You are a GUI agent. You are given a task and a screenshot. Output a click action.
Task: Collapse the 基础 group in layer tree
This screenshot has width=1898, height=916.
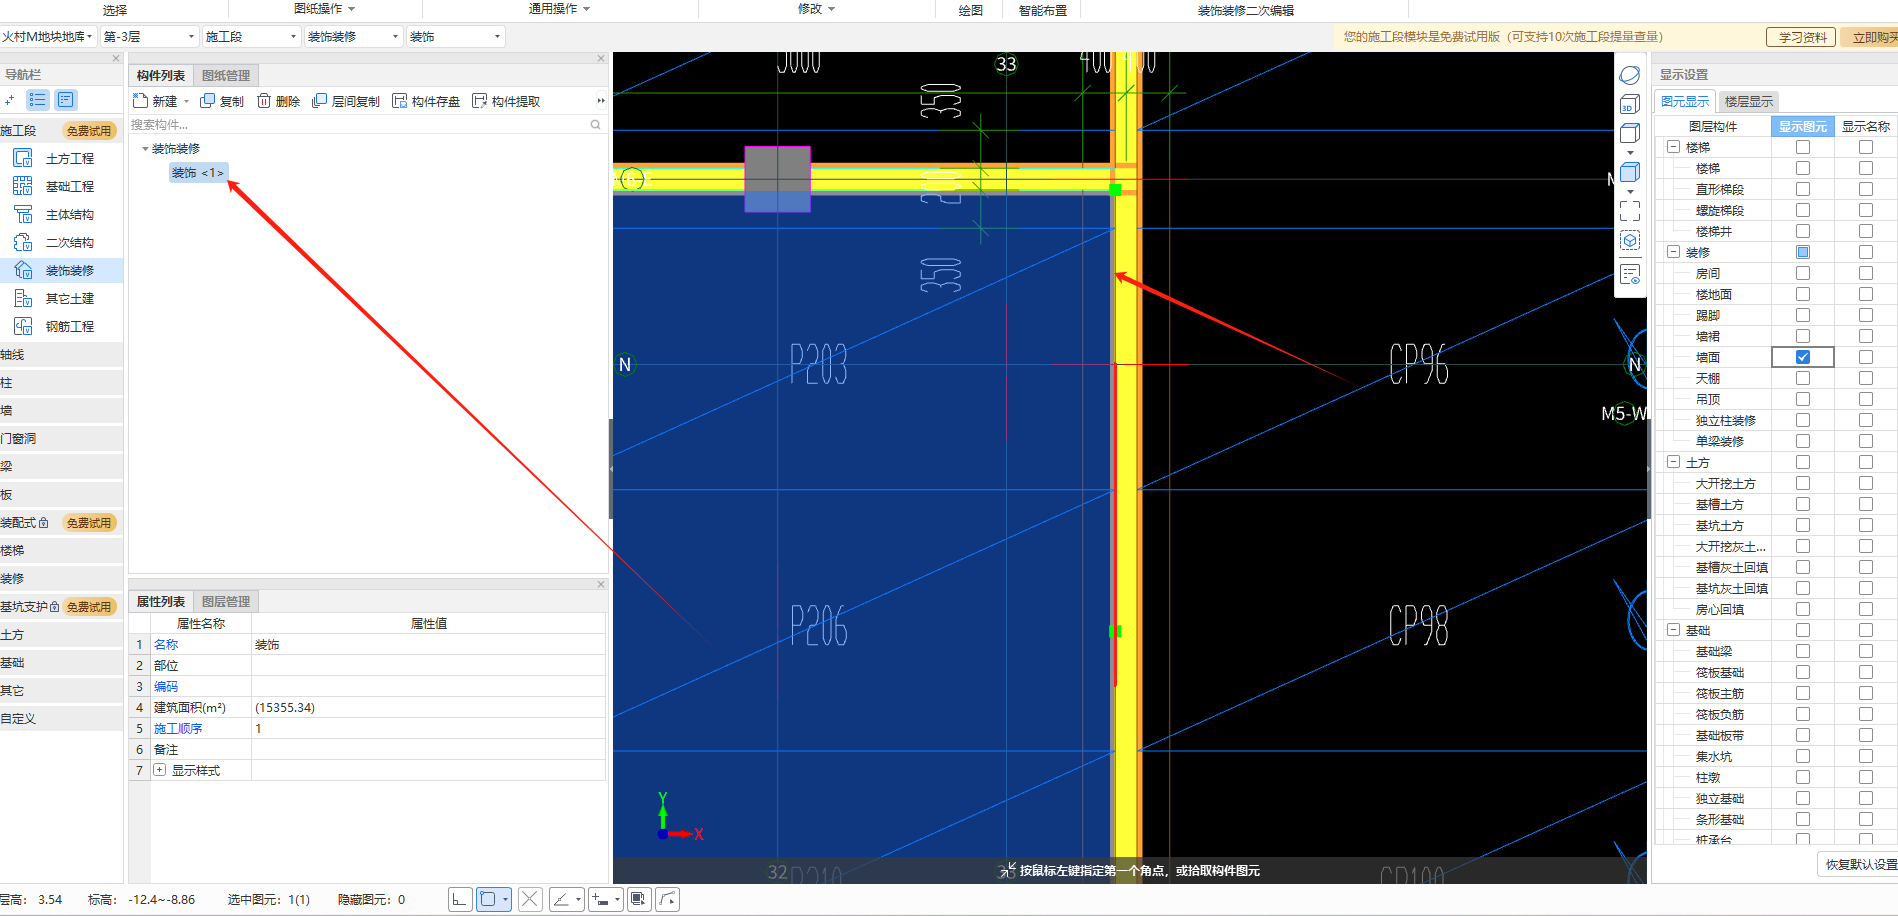pyautogui.click(x=1673, y=630)
